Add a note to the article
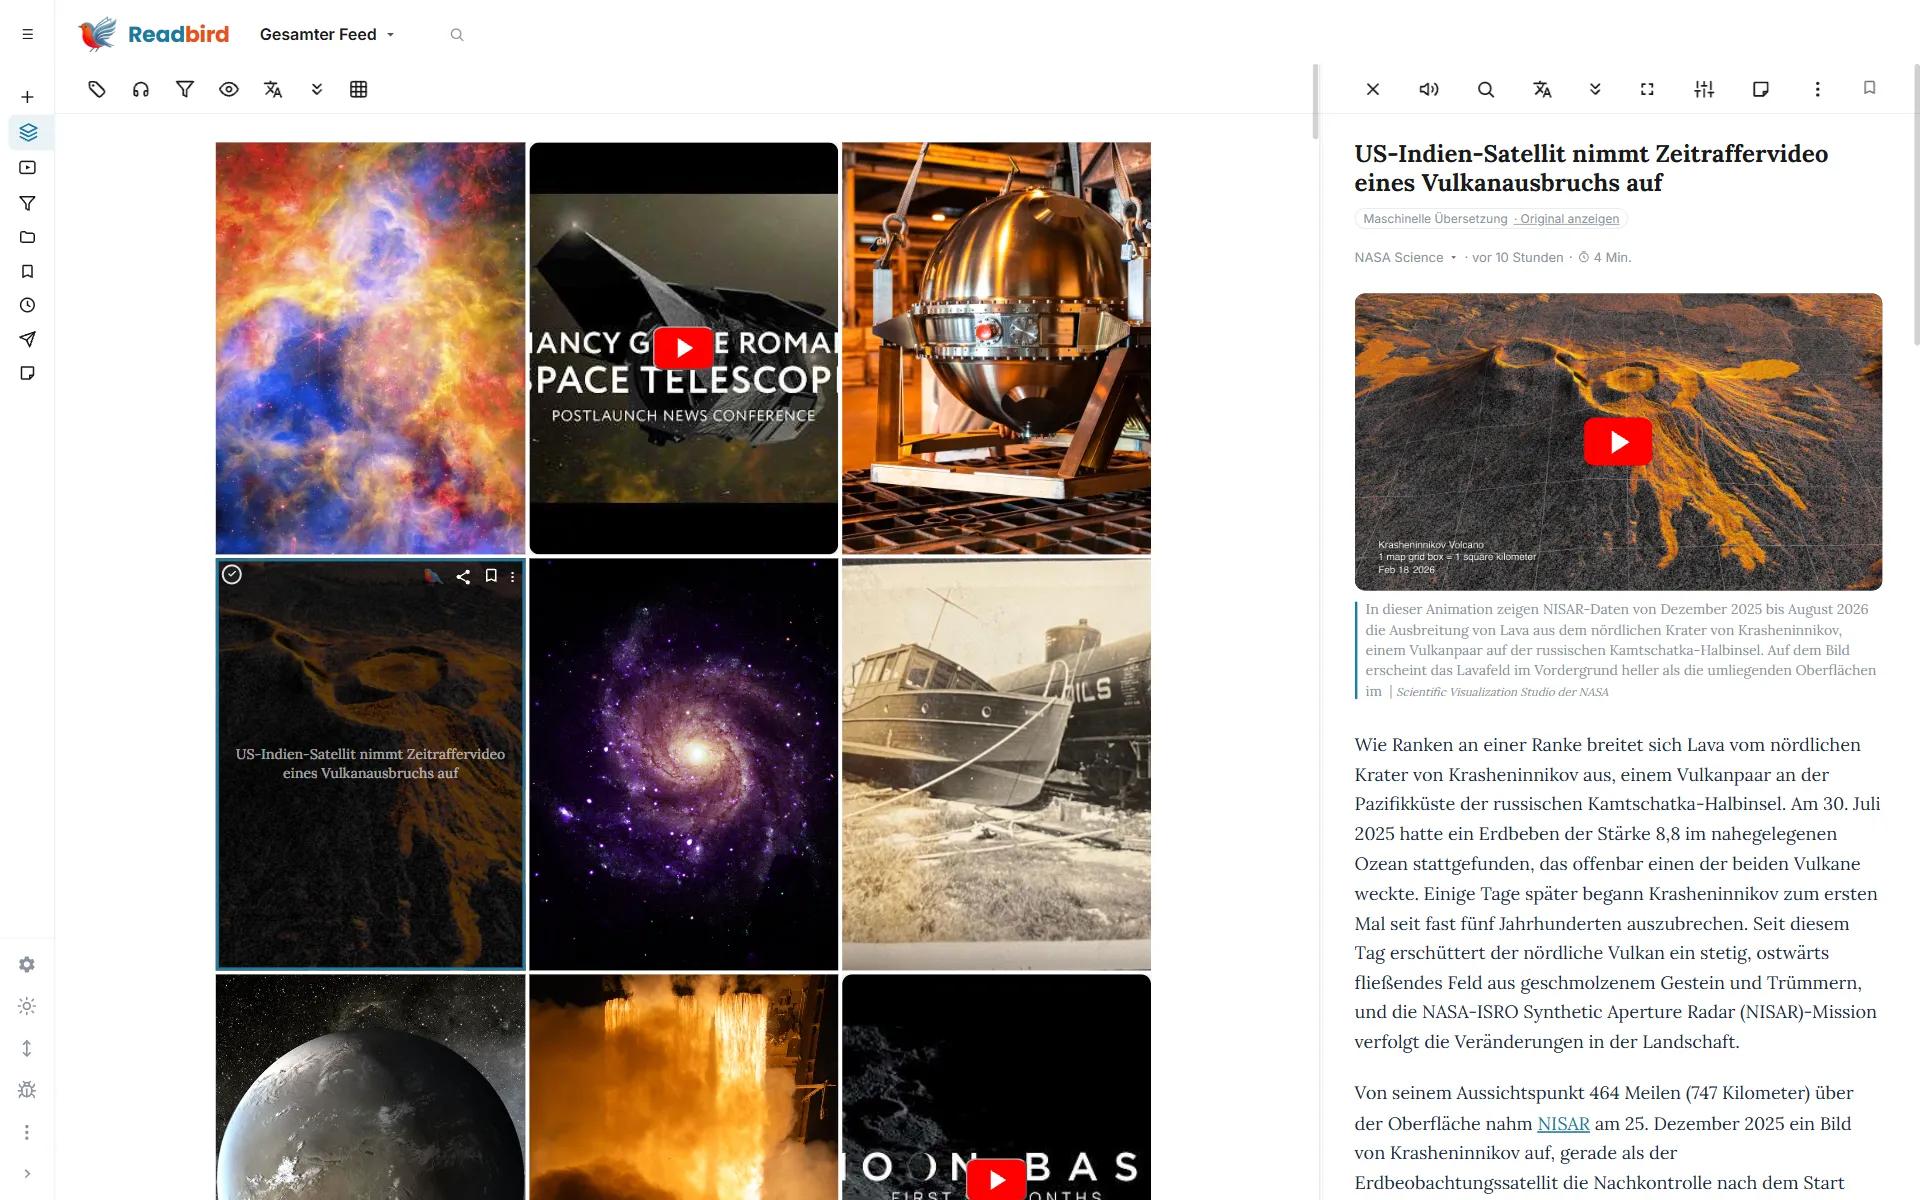The image size is (1920, 1200). coord(1761,89)
